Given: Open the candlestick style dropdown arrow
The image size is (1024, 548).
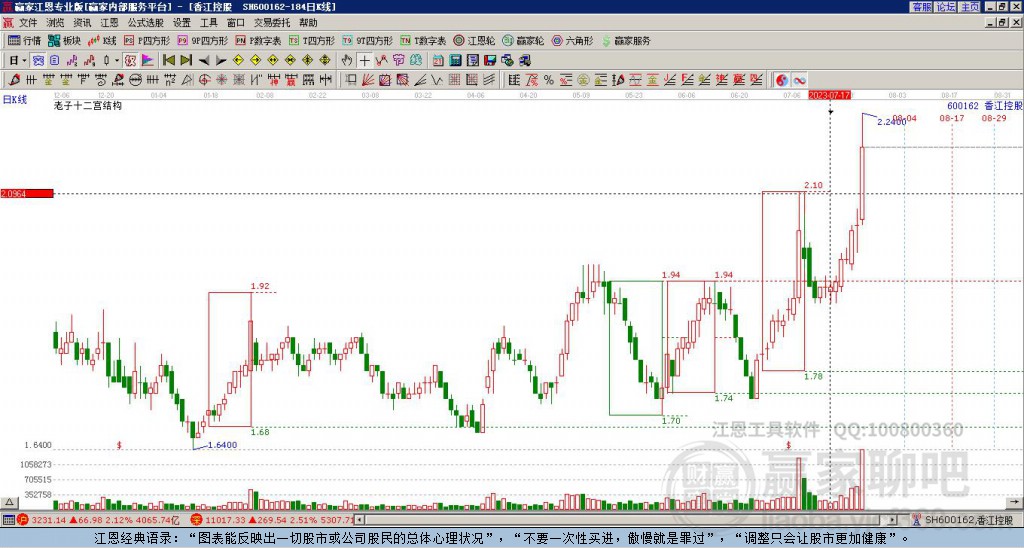Looking at the screenshot, I should 117,61.
